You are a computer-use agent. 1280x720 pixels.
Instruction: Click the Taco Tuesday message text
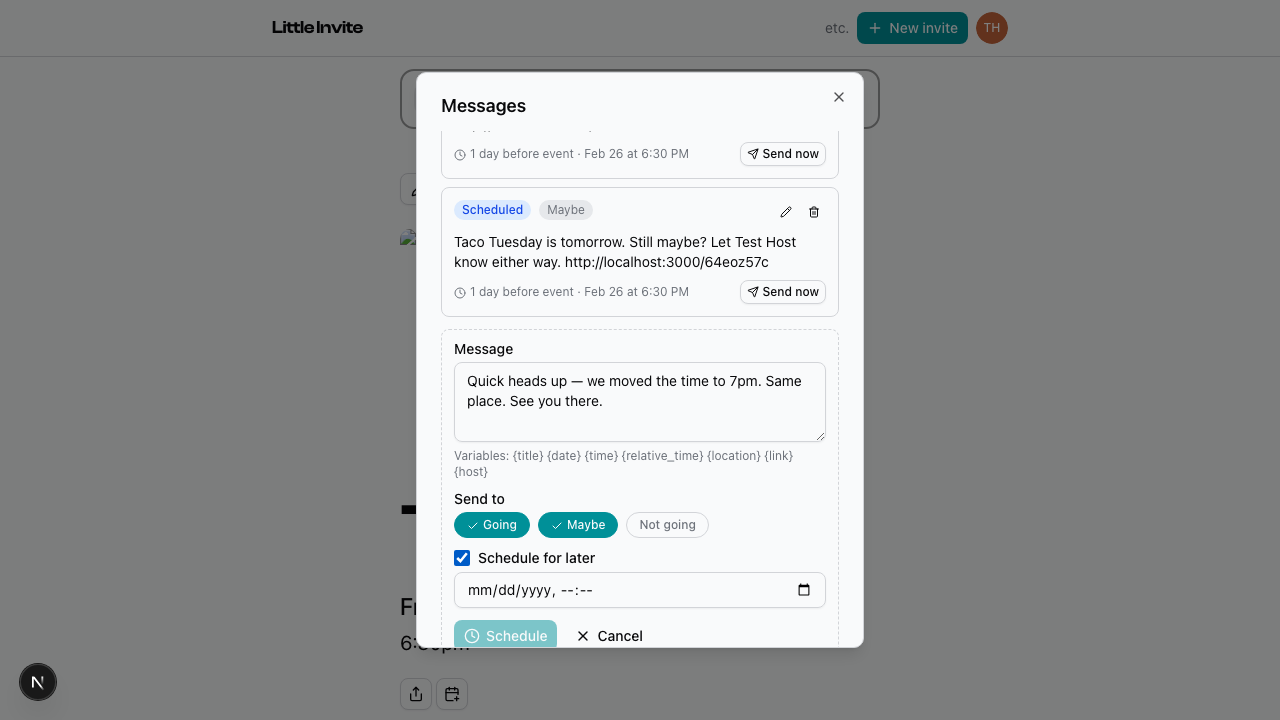point(625,252)
